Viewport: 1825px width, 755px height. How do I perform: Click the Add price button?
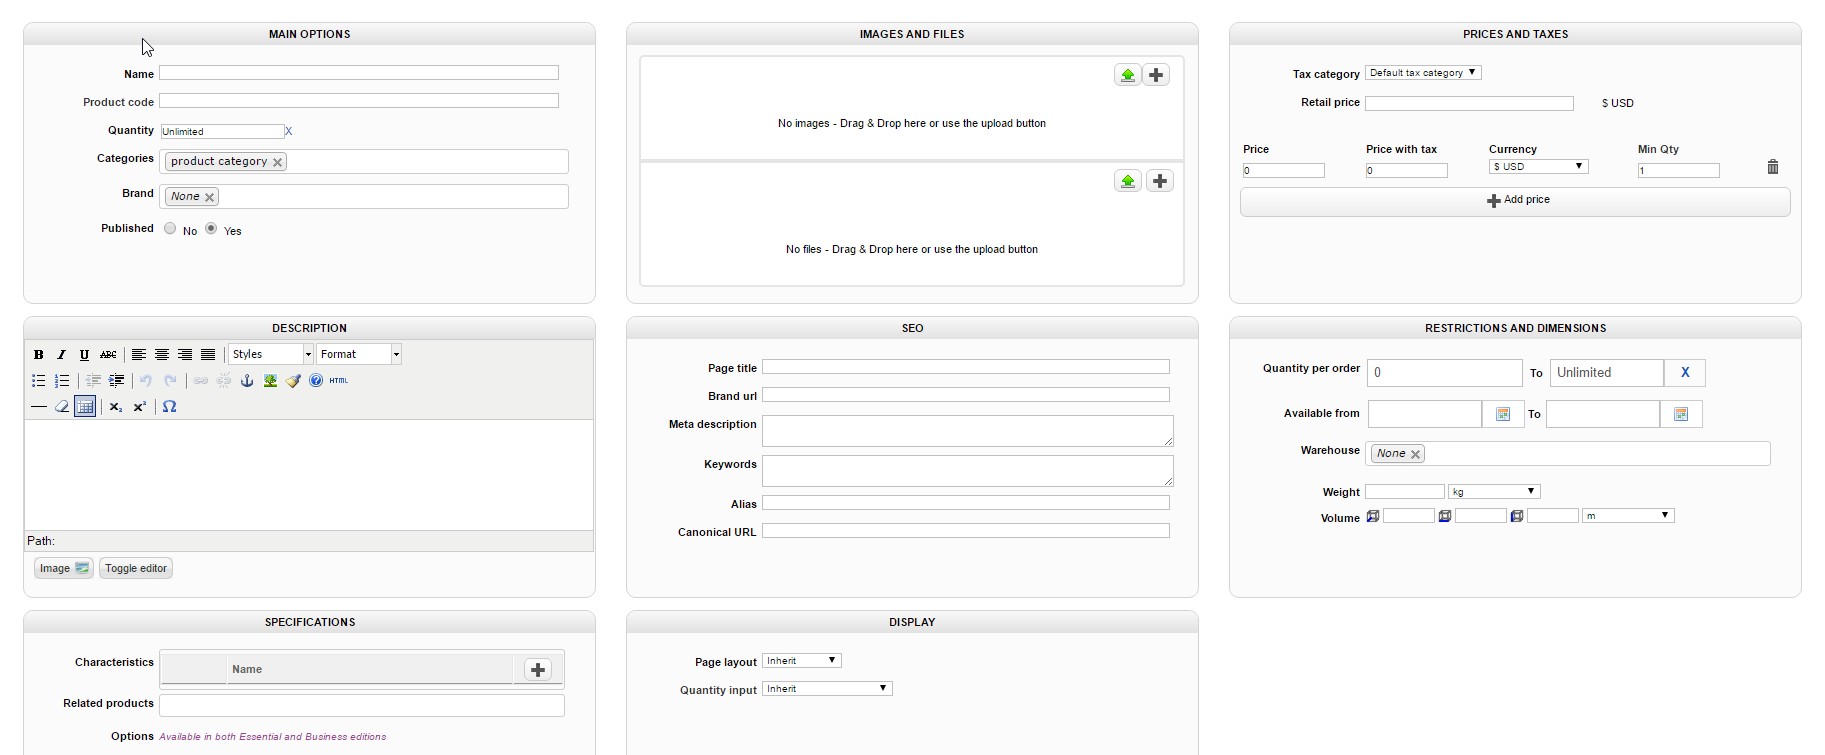1515,201
